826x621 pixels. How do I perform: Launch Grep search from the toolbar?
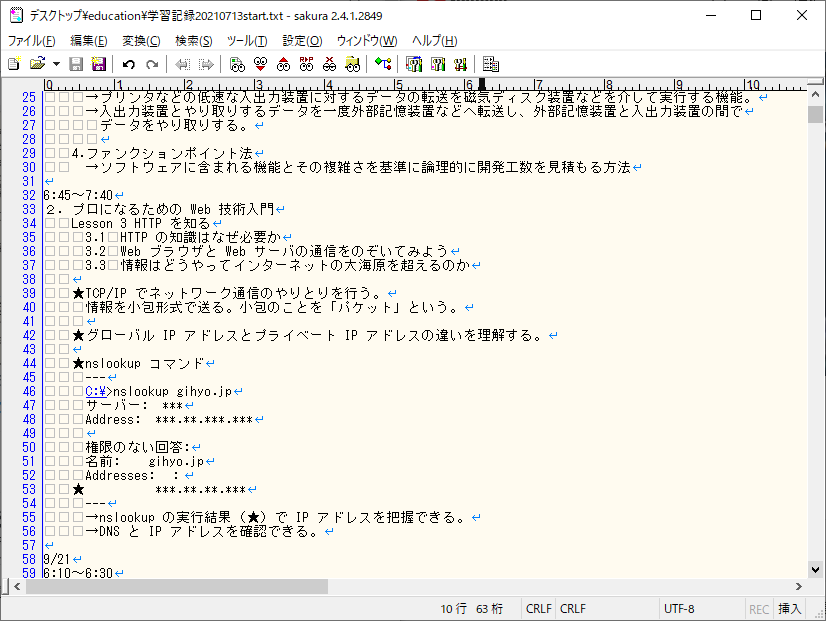(354, 63)
